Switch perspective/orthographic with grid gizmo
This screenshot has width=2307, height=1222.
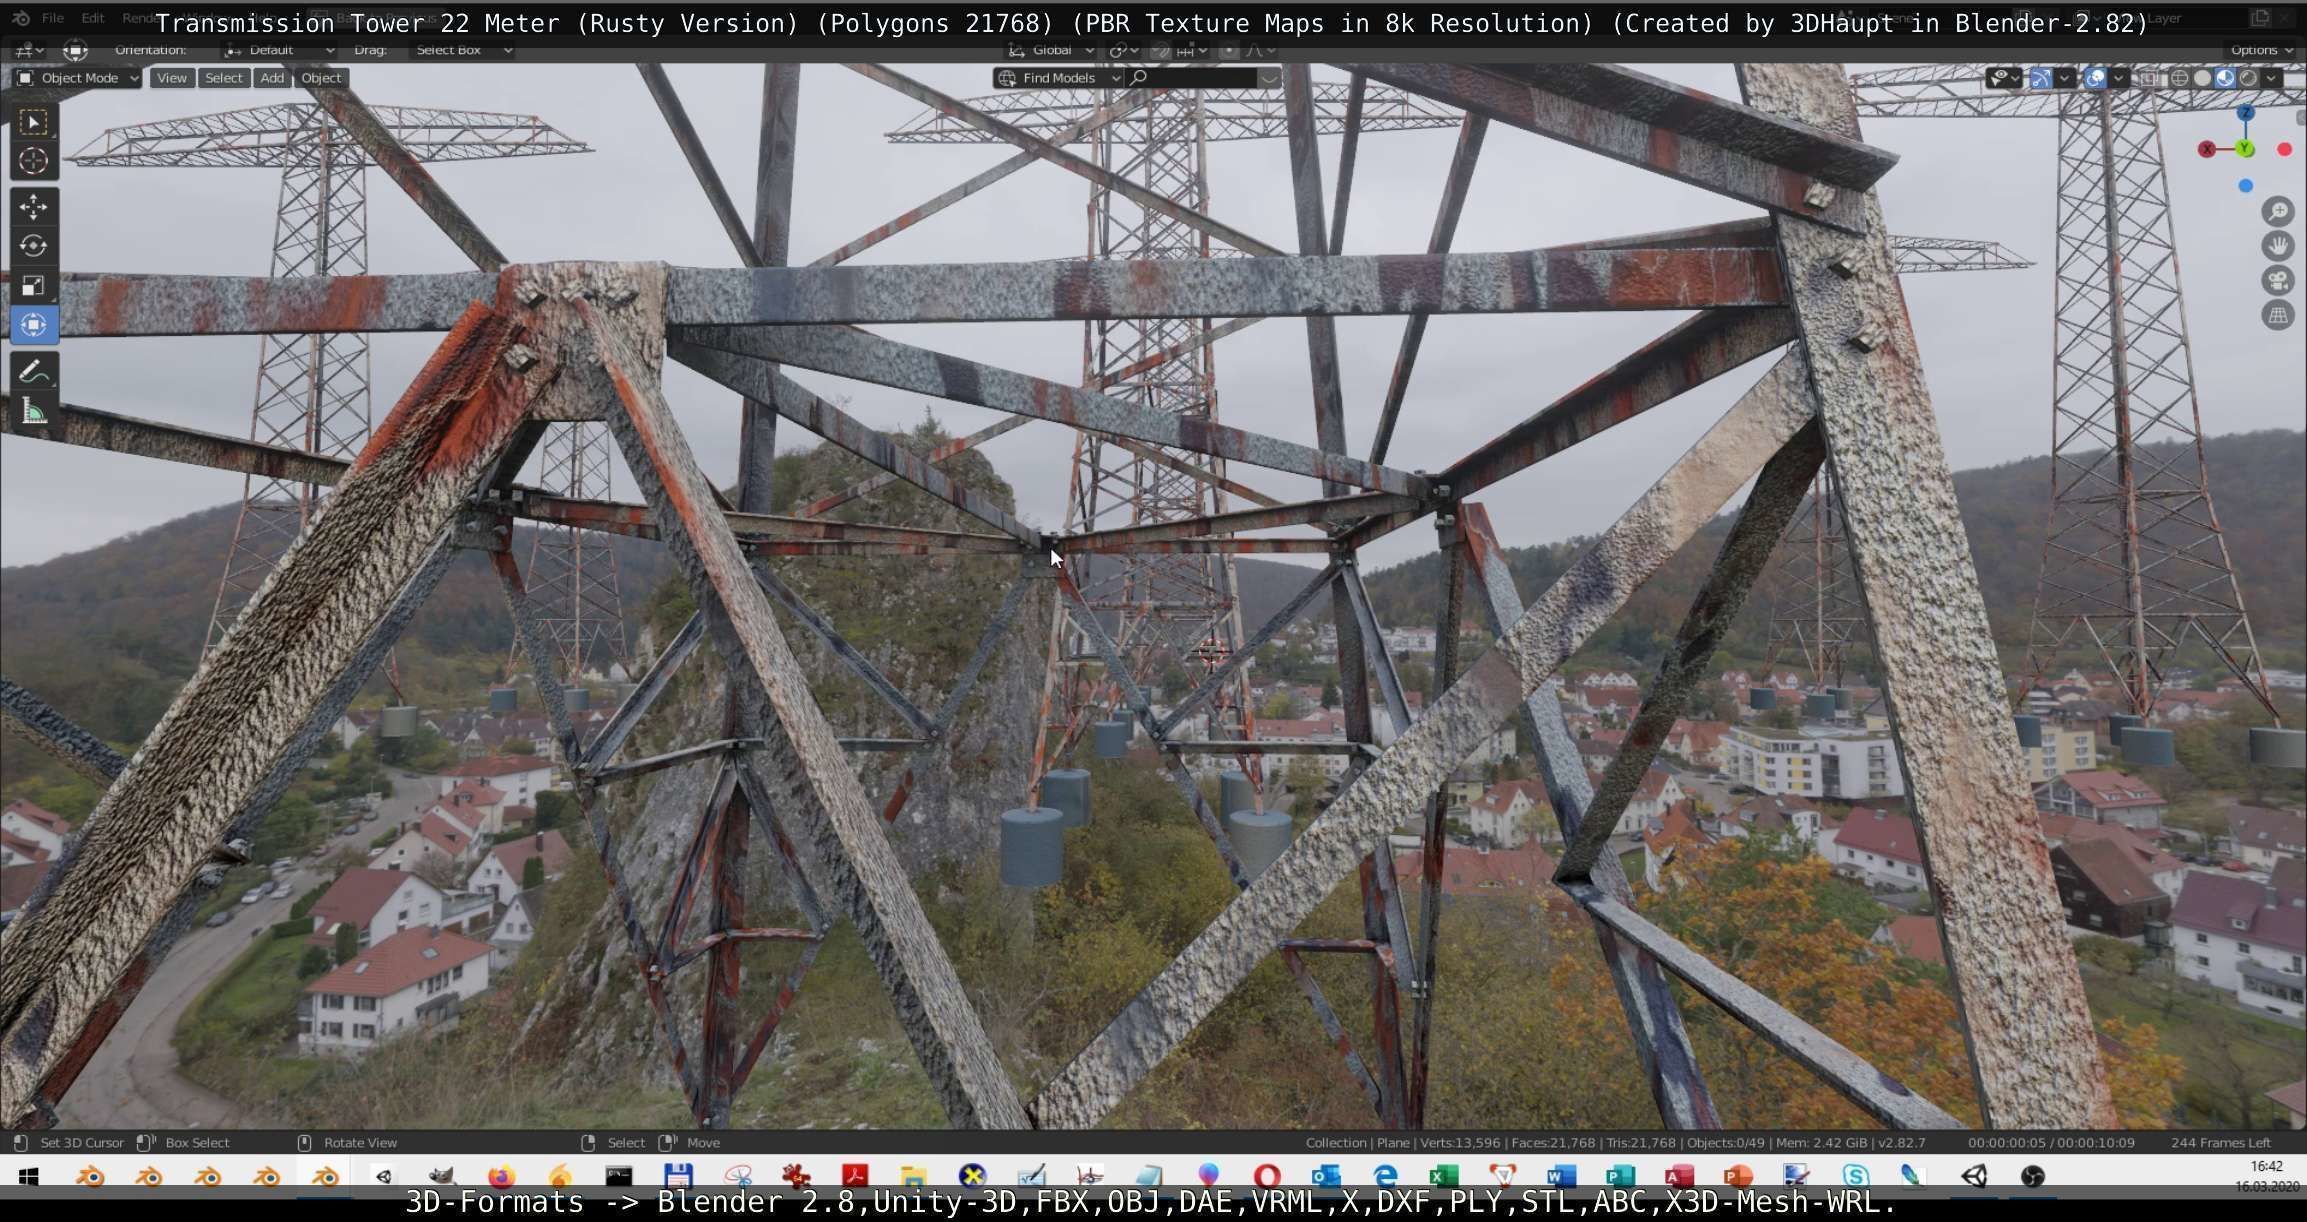[x=2277, y=316]
